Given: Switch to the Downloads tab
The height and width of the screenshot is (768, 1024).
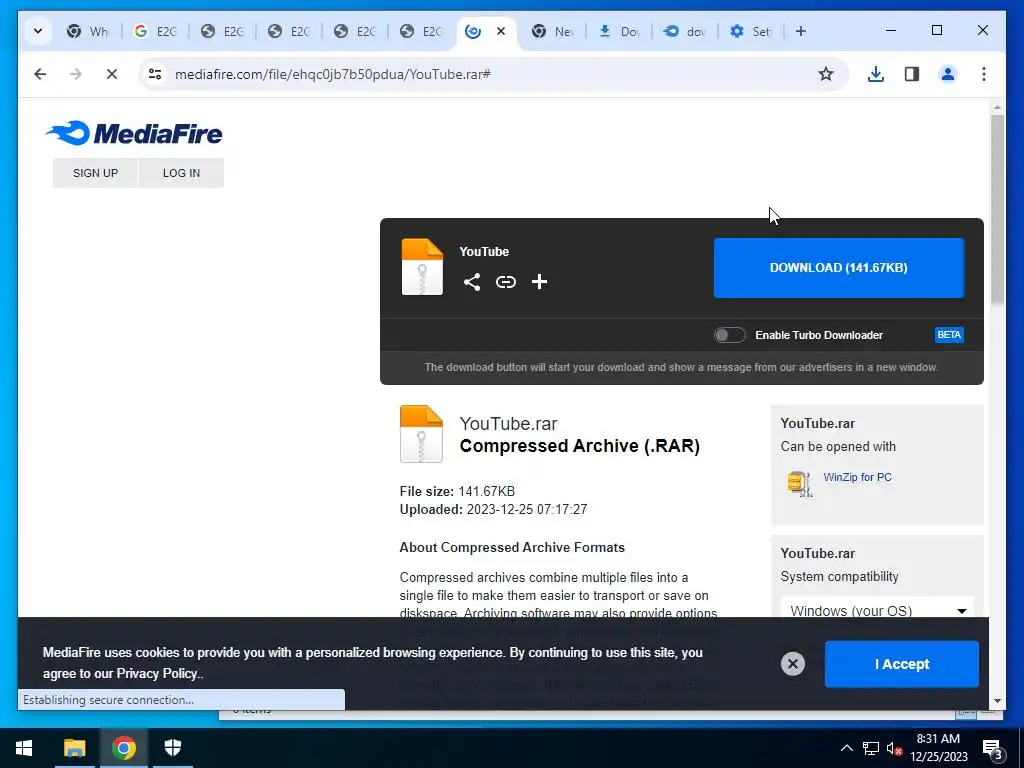Looking at the screenshot, I should 618,31.
